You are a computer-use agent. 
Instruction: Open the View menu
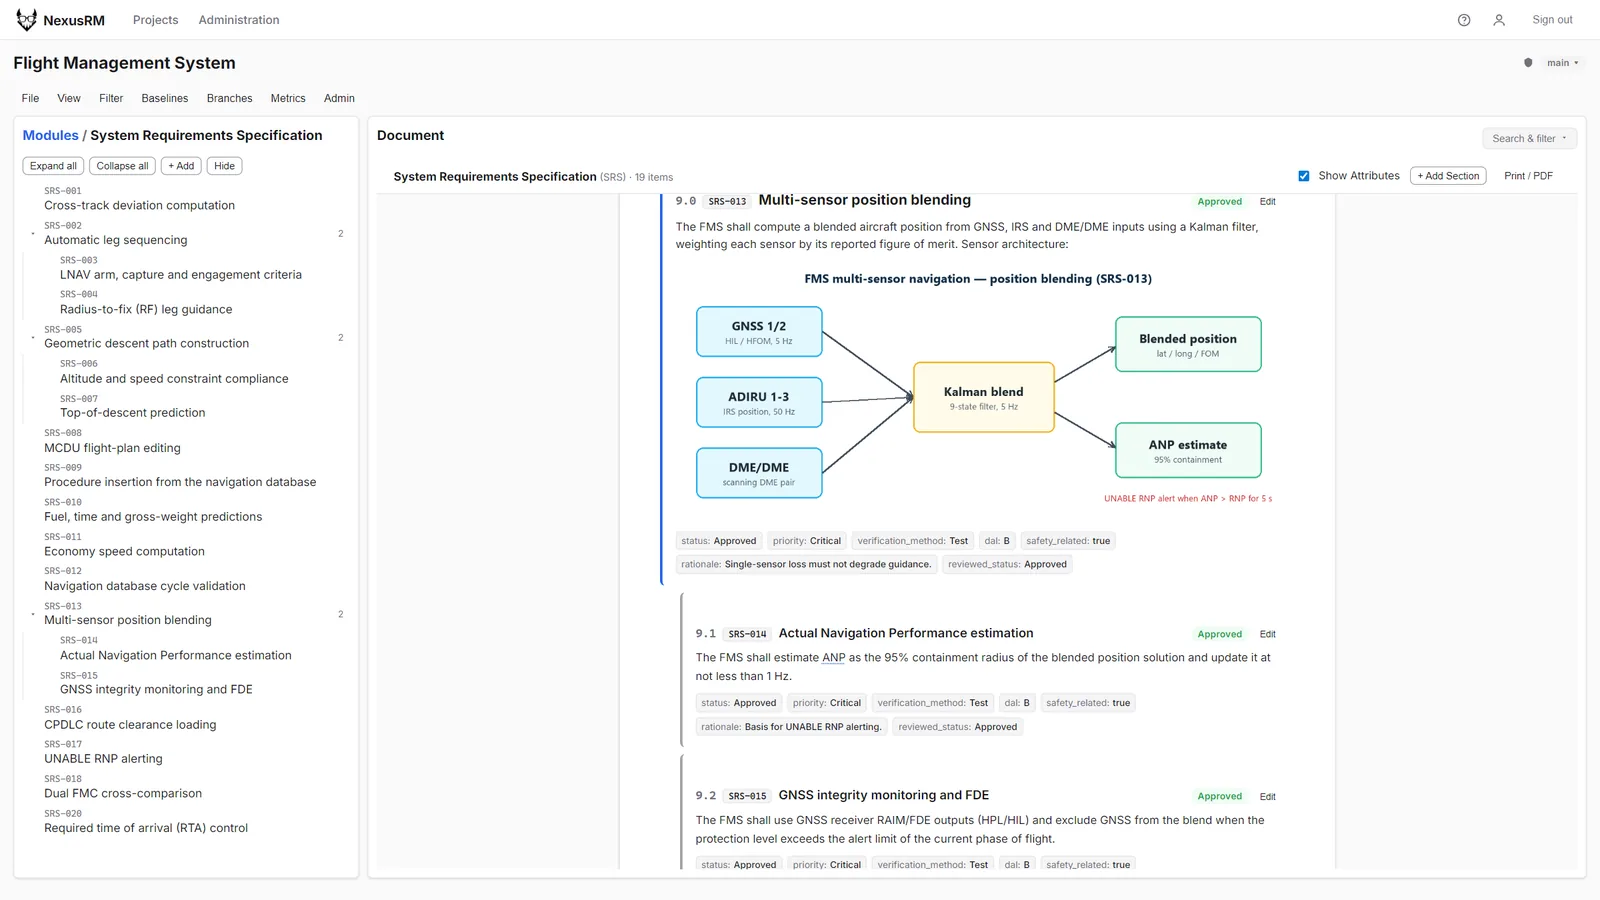[69, 98]
